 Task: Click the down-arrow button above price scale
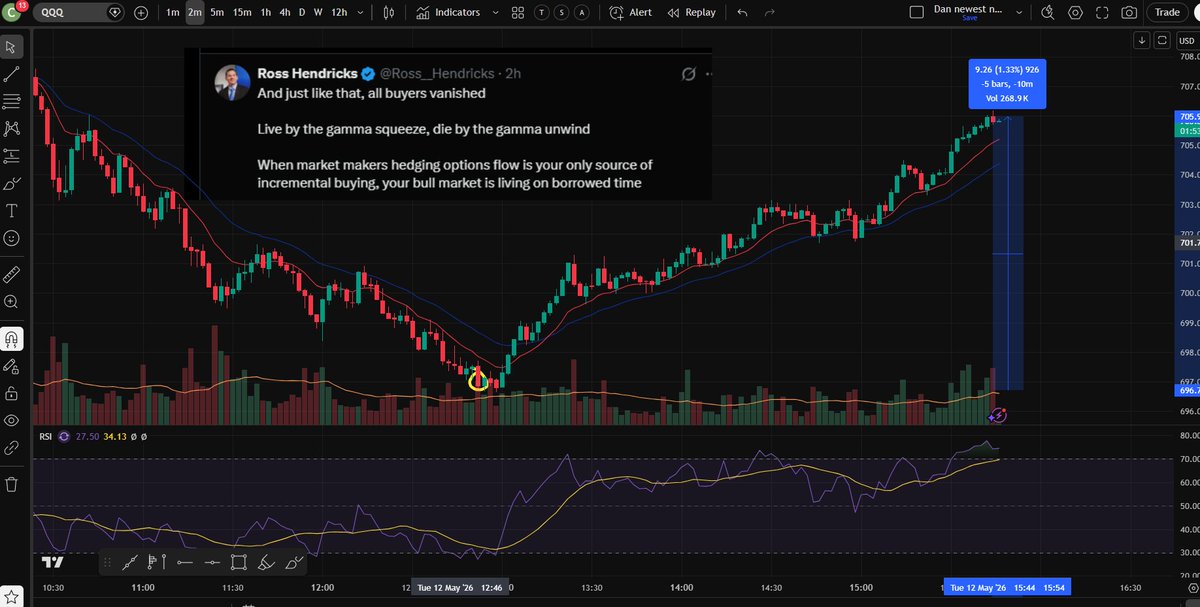[1143, 40]
